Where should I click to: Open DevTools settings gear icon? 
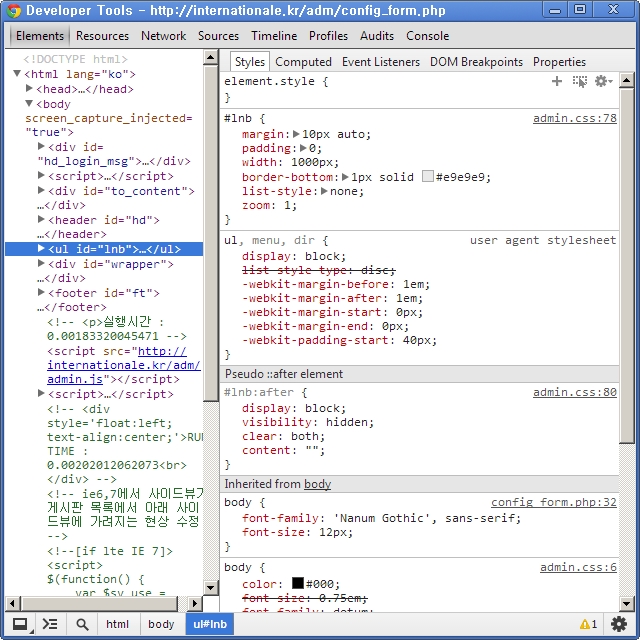619,624
